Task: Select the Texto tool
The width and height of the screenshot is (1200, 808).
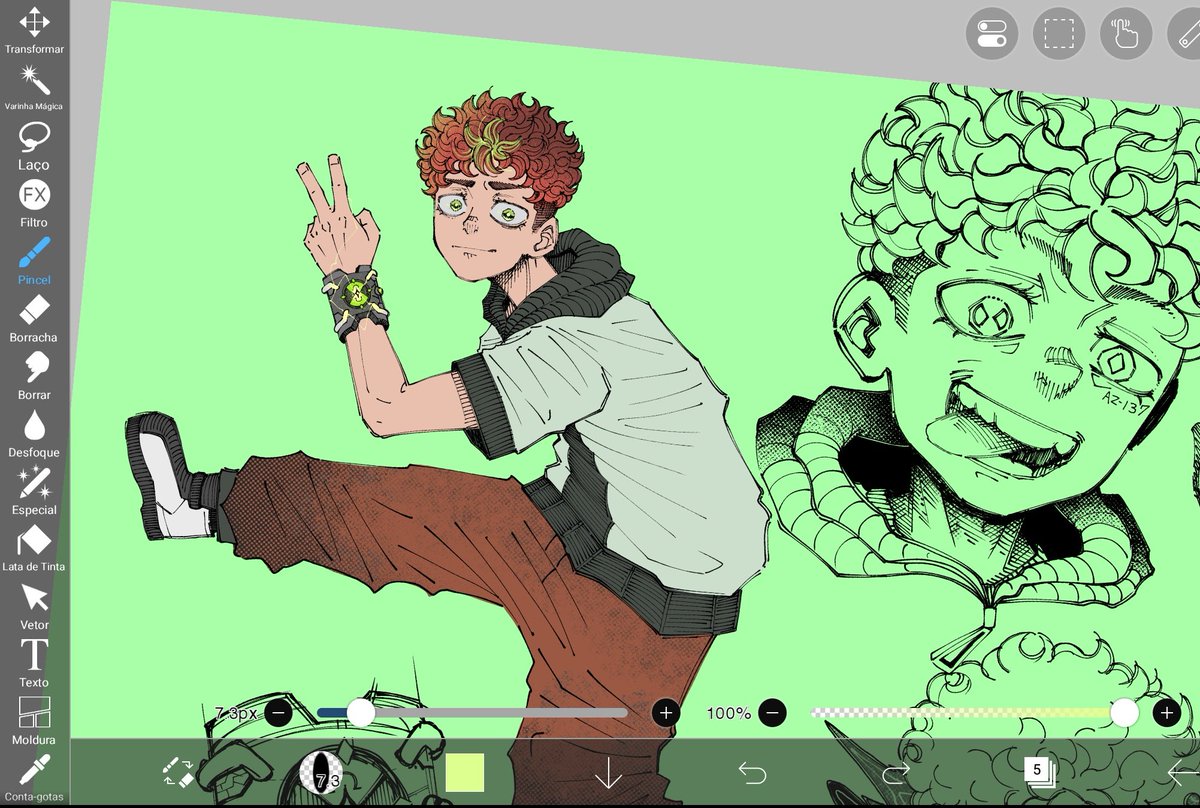Action: (x=34, y=663)
